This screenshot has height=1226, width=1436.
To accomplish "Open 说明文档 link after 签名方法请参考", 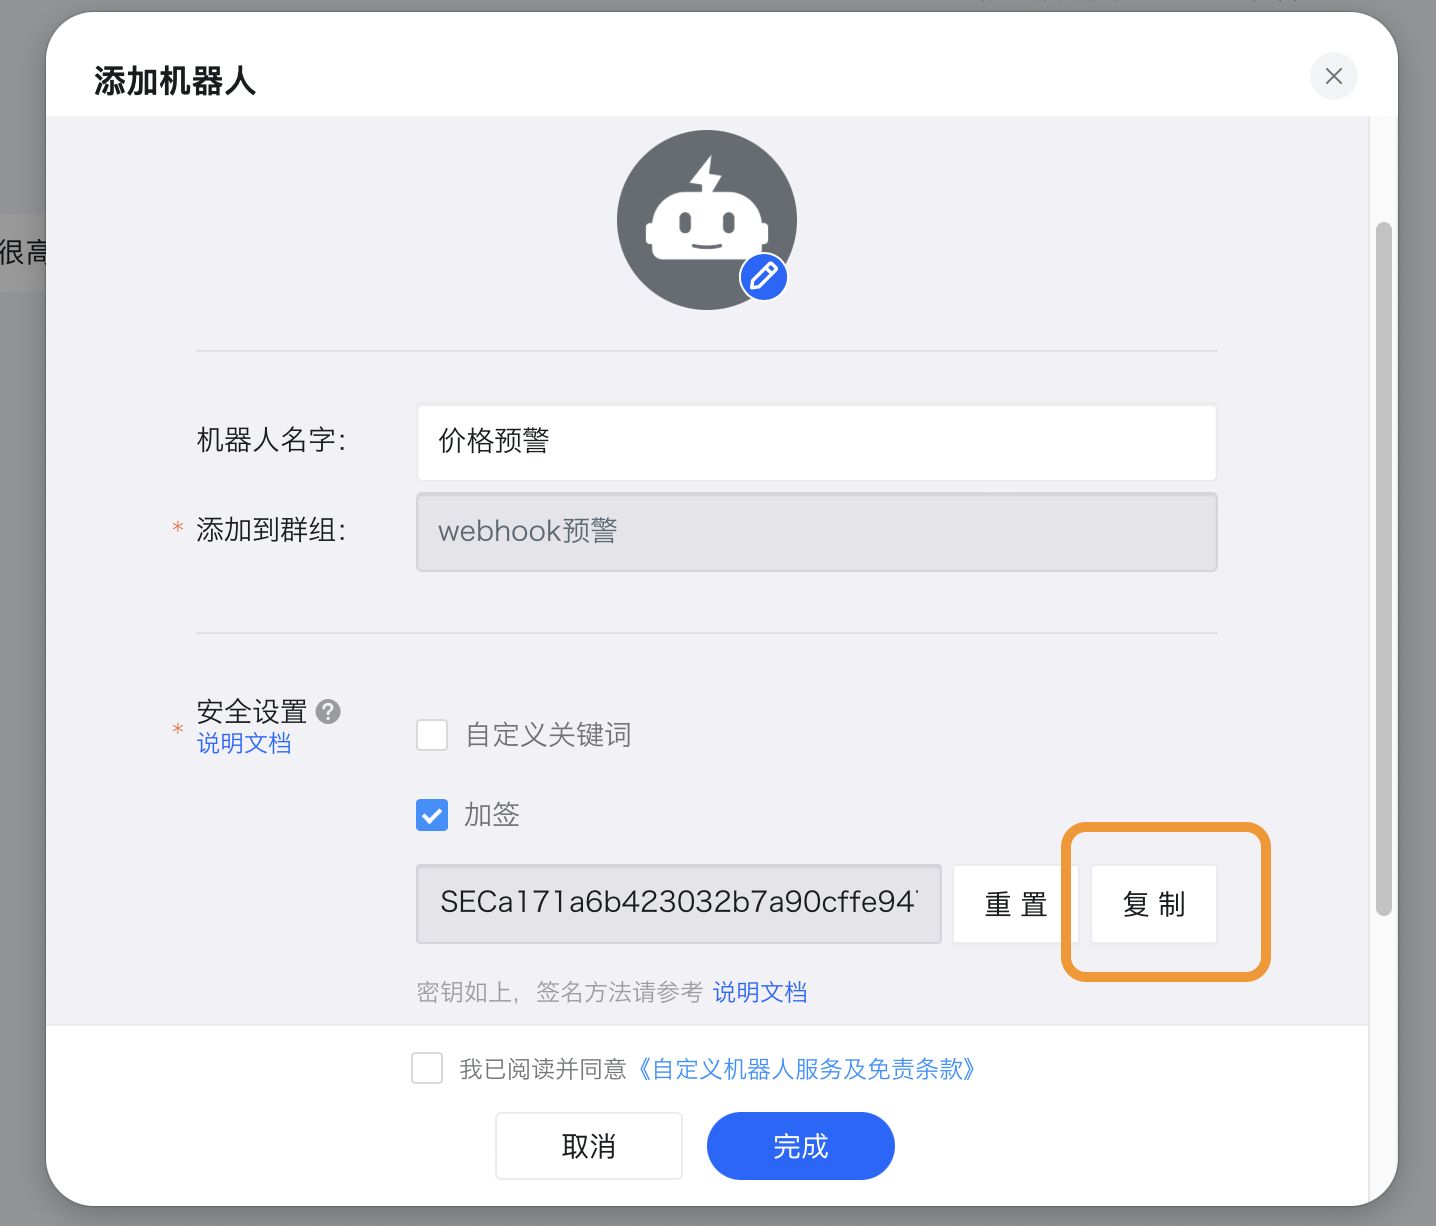I will coord(759,992).
